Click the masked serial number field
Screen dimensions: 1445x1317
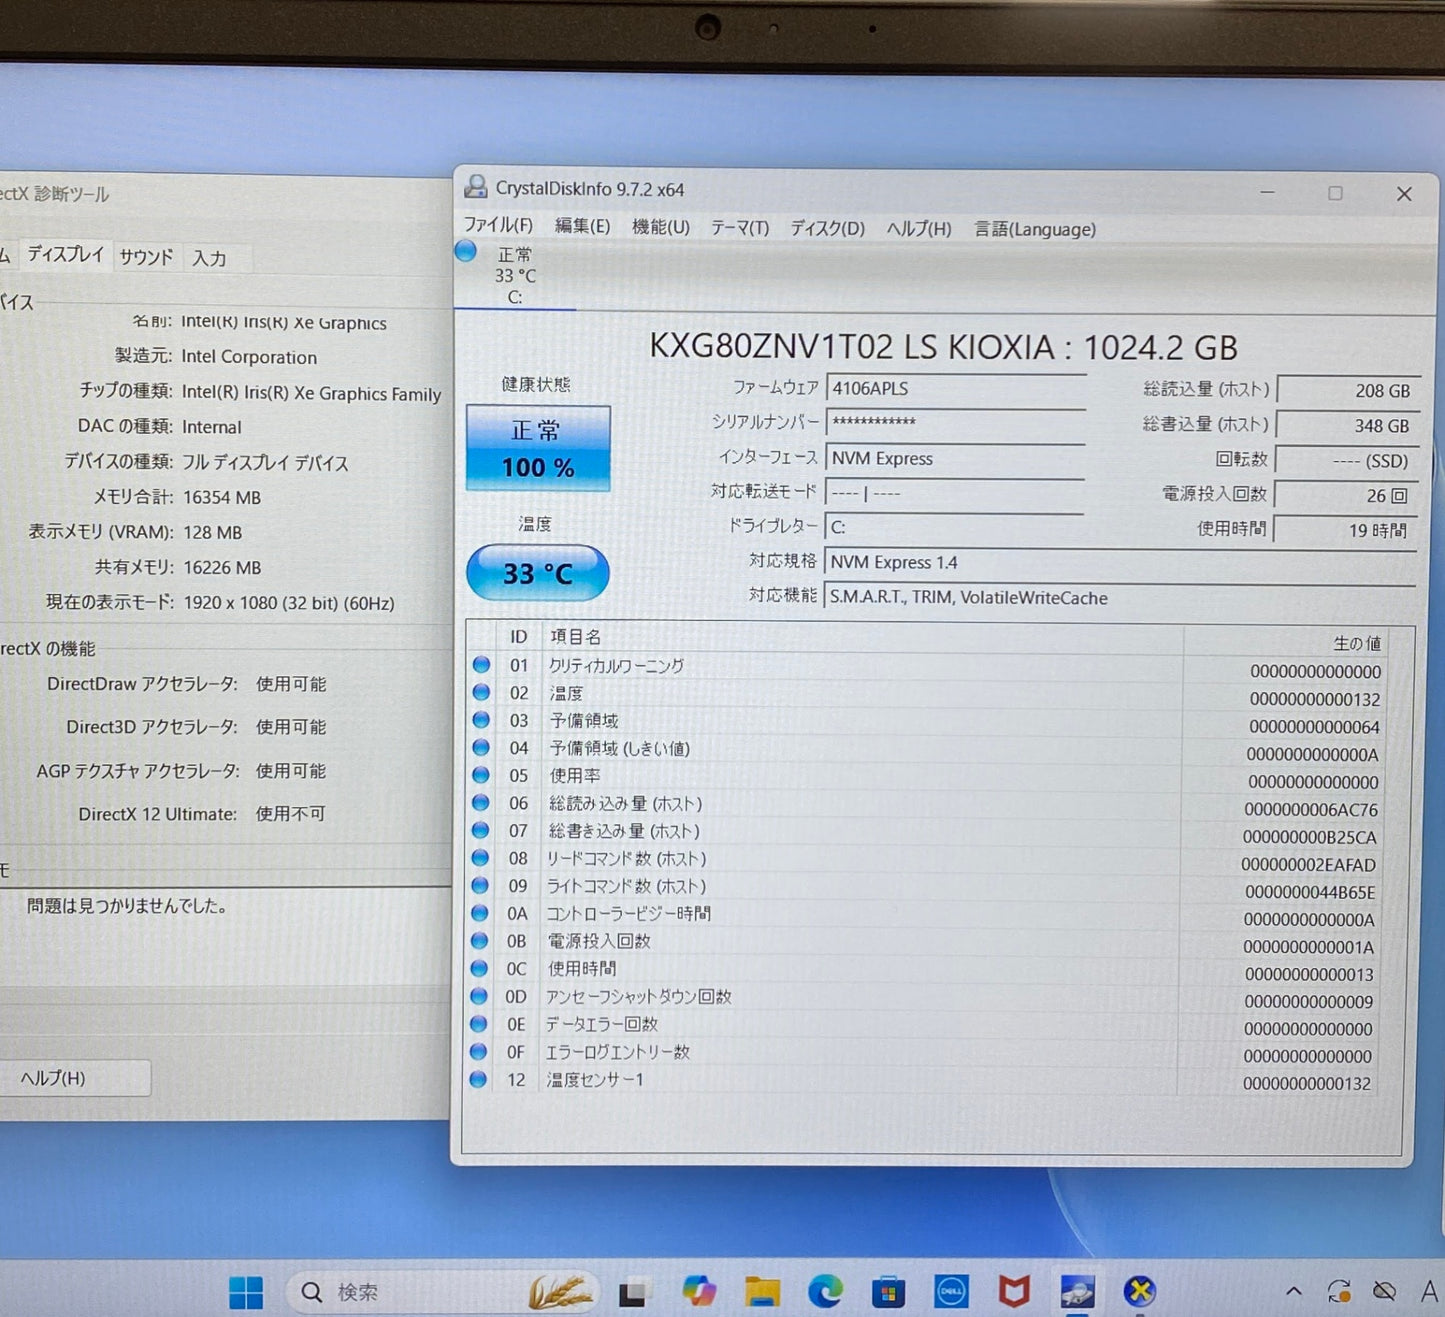[956, 422]
